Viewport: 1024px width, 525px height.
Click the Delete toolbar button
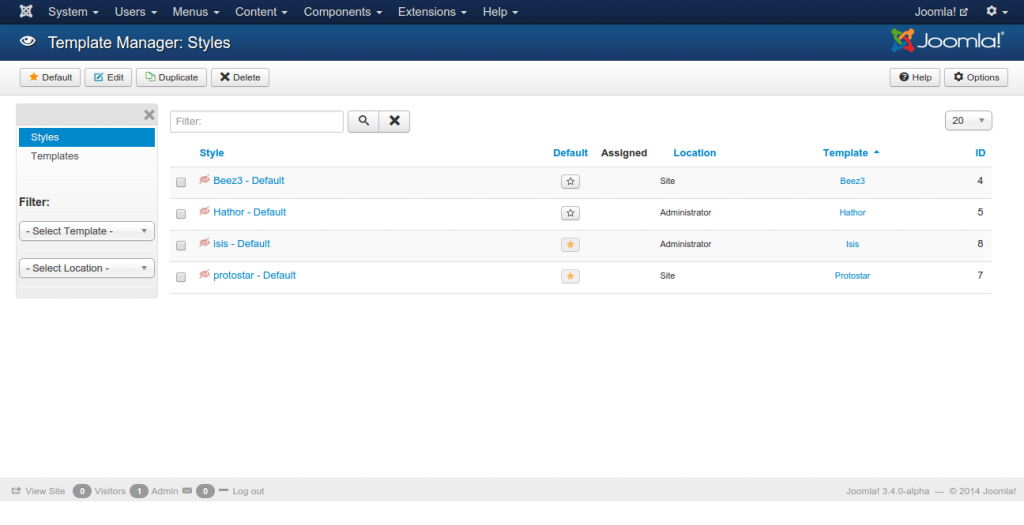pos(240,77)
